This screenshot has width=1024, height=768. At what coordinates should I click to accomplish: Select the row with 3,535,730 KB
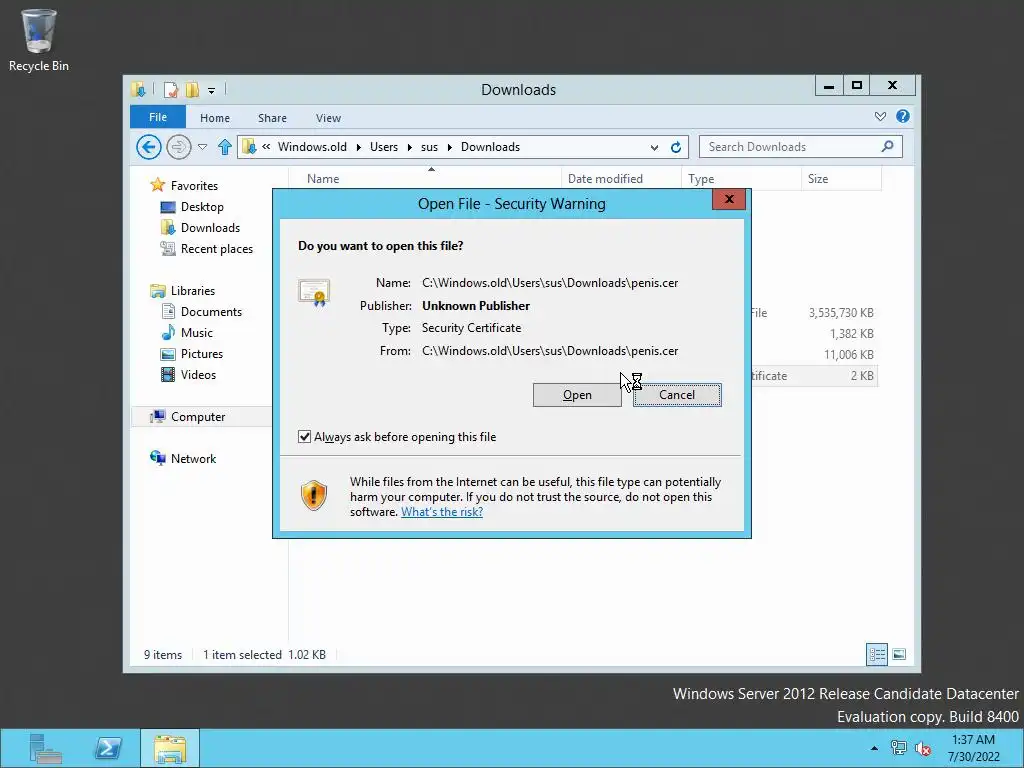tap(814, 313)
